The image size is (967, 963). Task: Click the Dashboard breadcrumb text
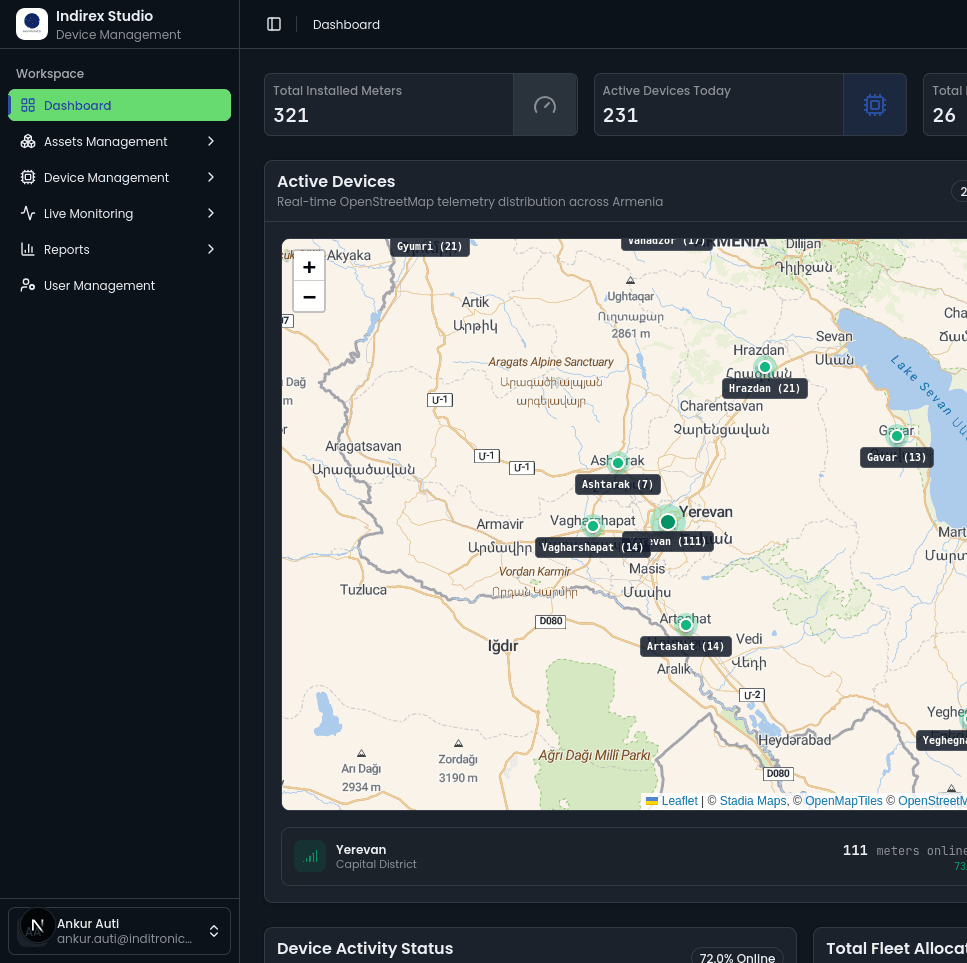coord(346,25)
